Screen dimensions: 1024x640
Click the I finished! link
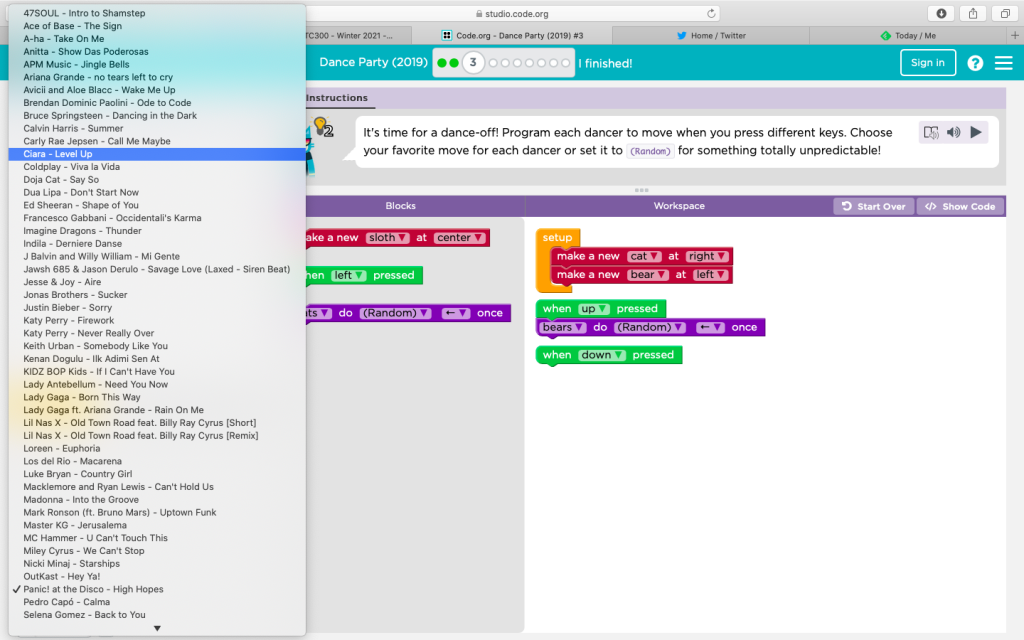605,63
